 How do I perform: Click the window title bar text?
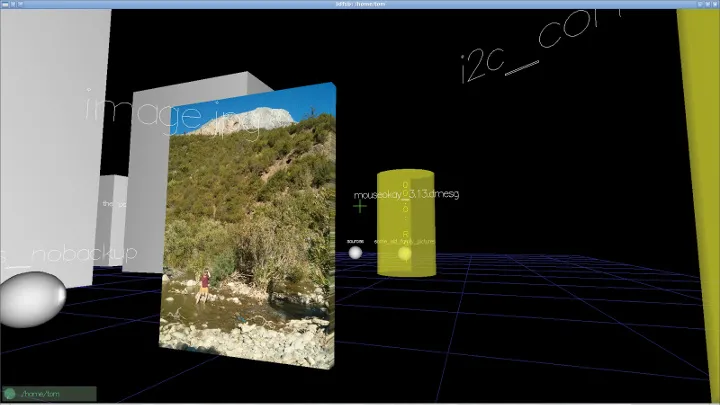click(x=360, y=4)
